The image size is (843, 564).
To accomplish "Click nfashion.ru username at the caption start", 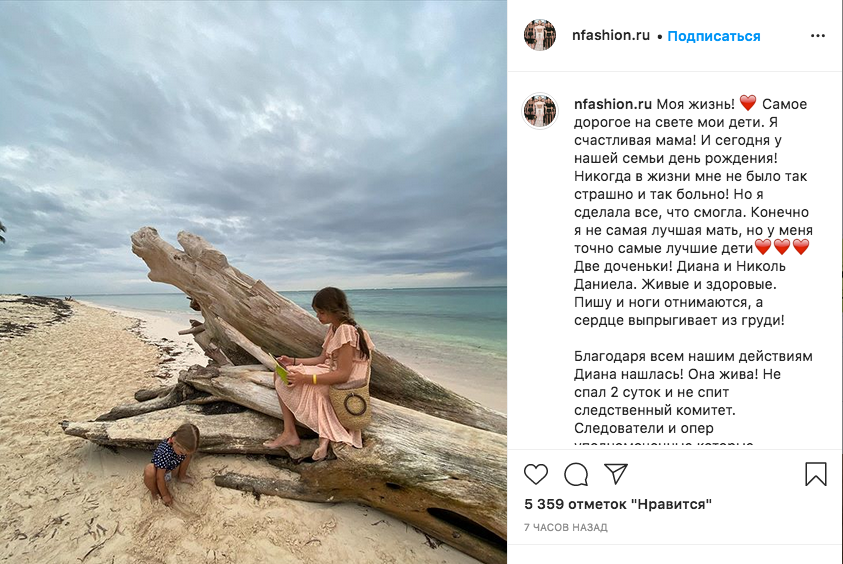I will tap(613, 104).
